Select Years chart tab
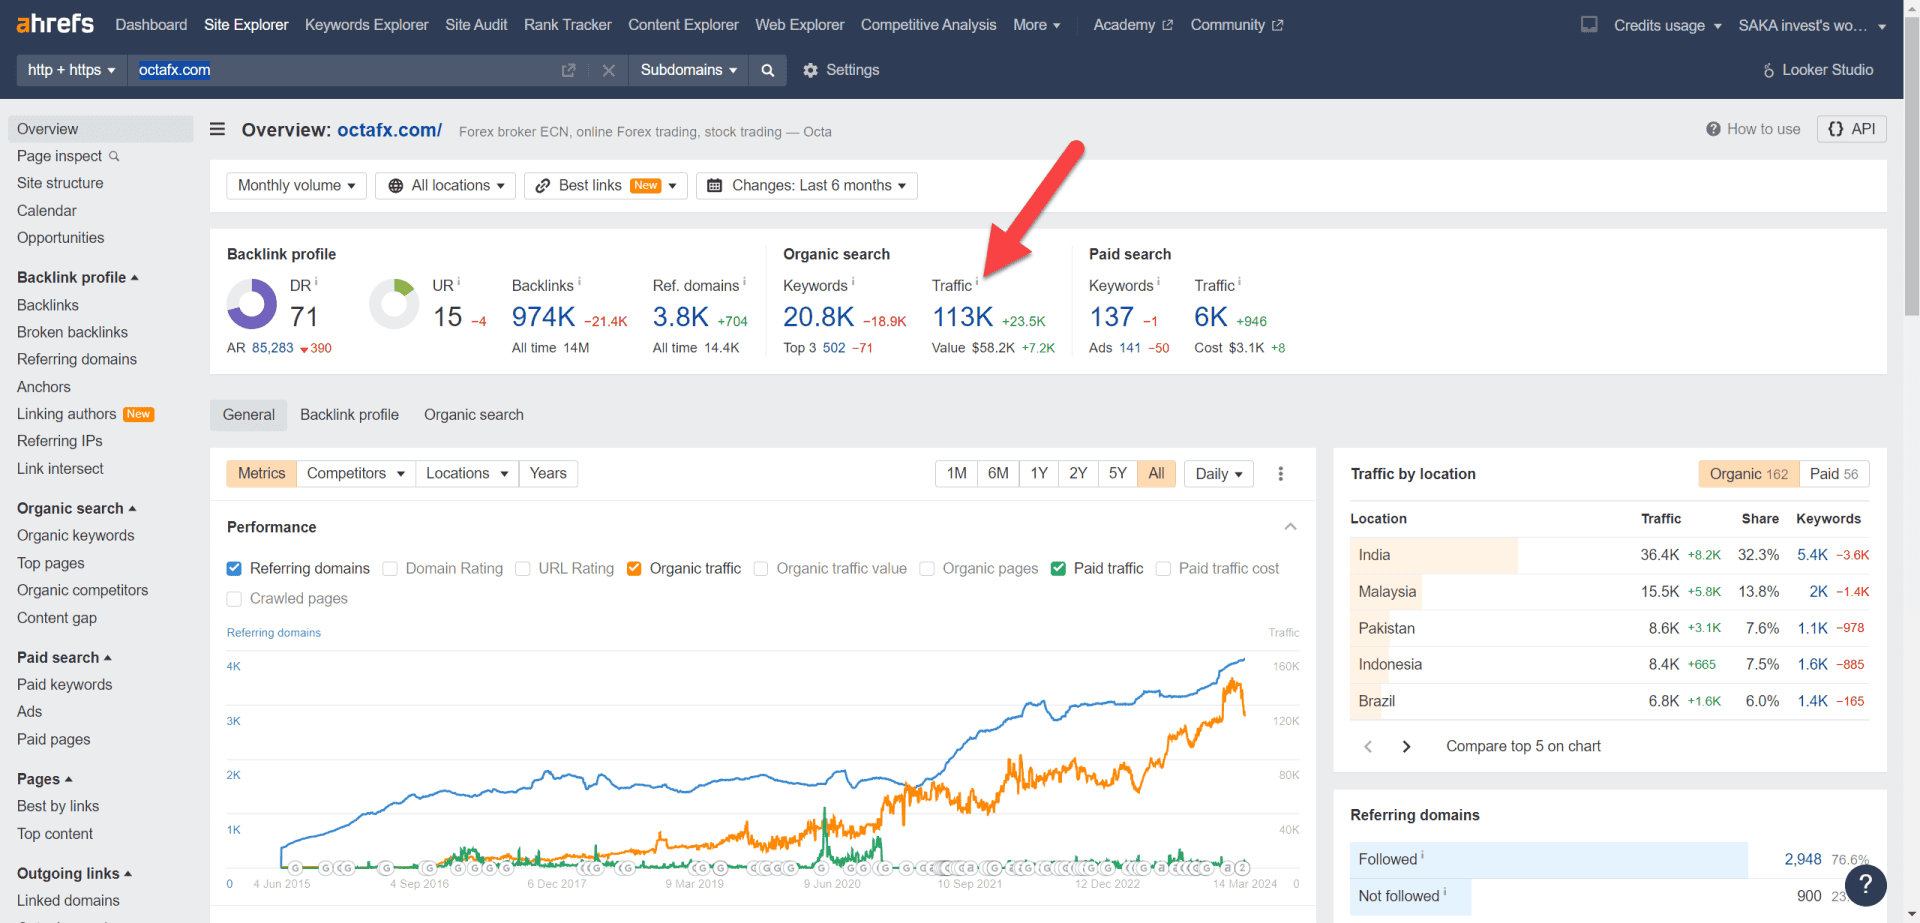 click(548, 473)
